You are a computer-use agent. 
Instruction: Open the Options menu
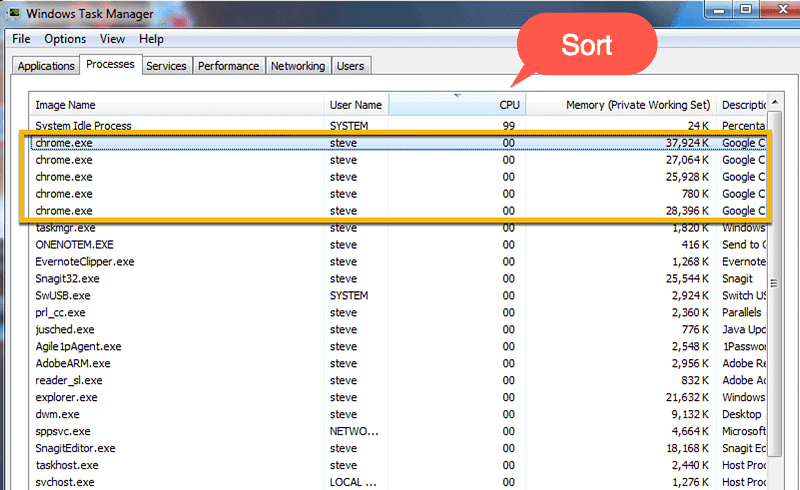[65, 39]
